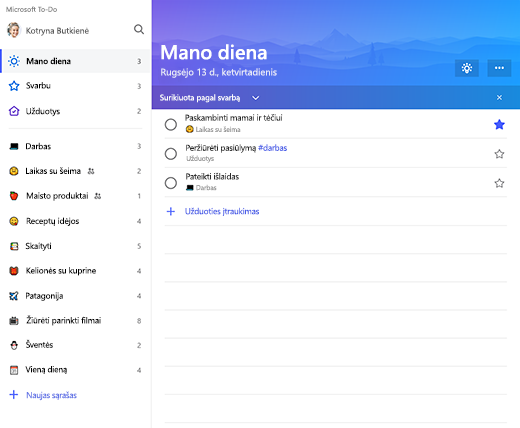Click shared people icon beside Maisto produktai
Image resolution: width=520 pixels, height=428 pixels.
coord(98,196)
